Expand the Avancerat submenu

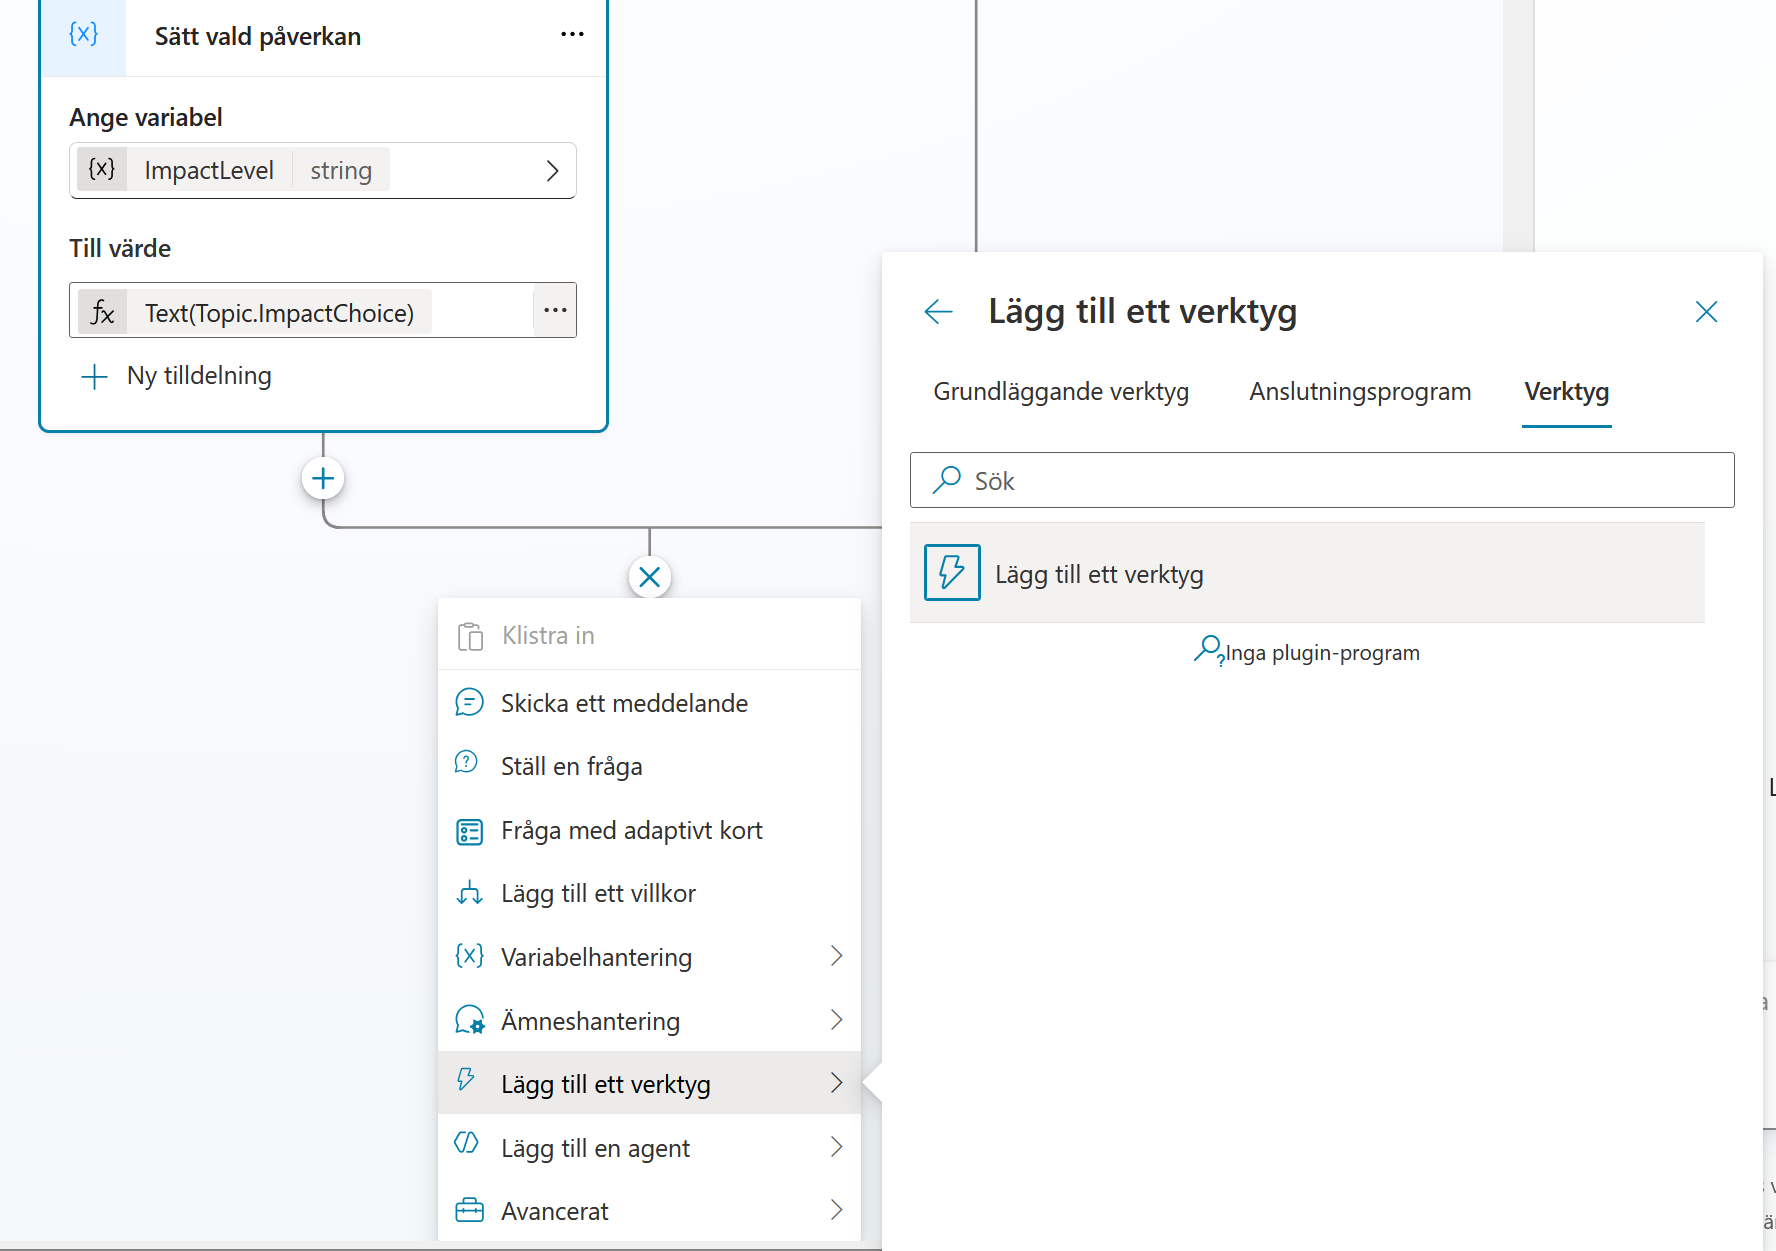click(x=649, y=1211)
